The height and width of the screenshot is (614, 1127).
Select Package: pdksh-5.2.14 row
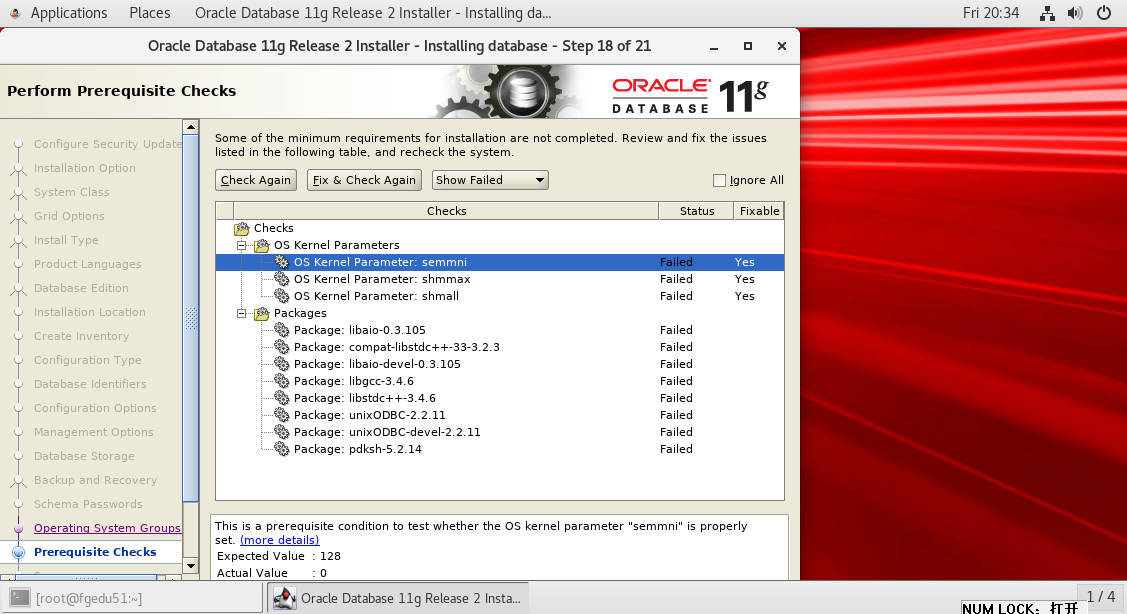click(500, 449)
